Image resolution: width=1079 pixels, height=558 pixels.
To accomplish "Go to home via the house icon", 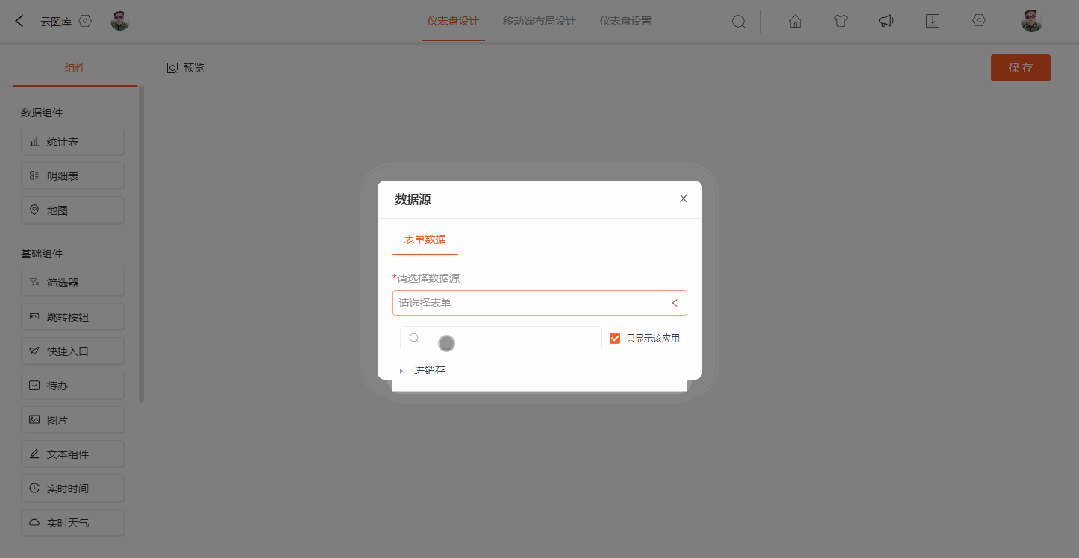I will click(x=795, y=21).
